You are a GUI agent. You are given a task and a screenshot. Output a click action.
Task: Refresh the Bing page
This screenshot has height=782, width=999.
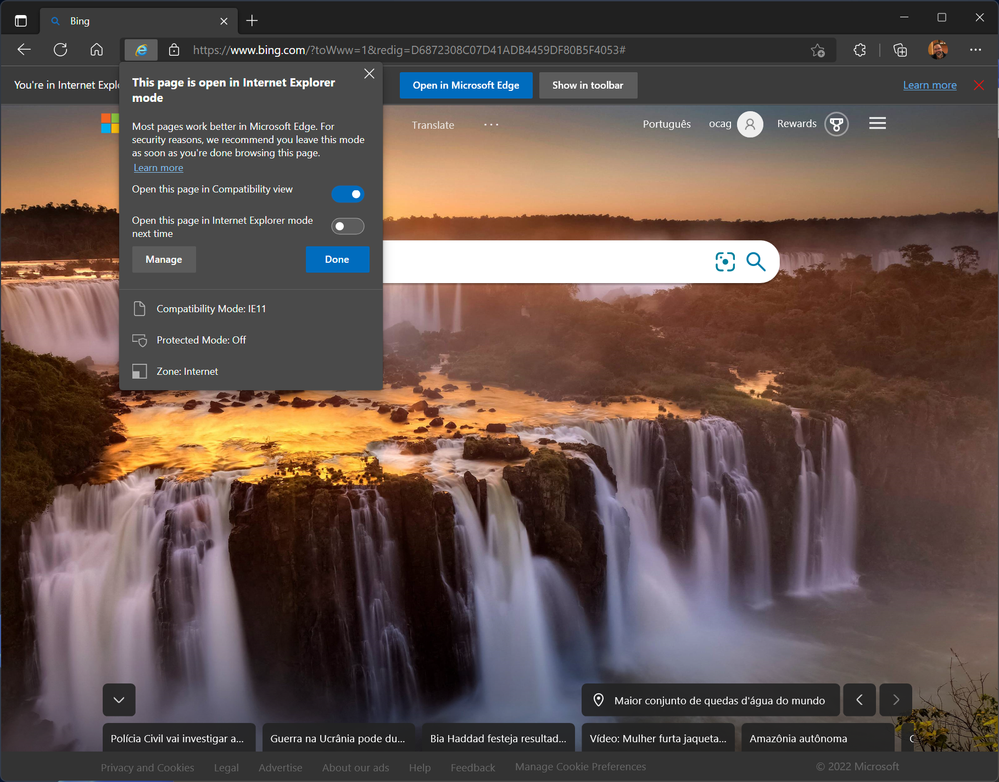(61, 50)
